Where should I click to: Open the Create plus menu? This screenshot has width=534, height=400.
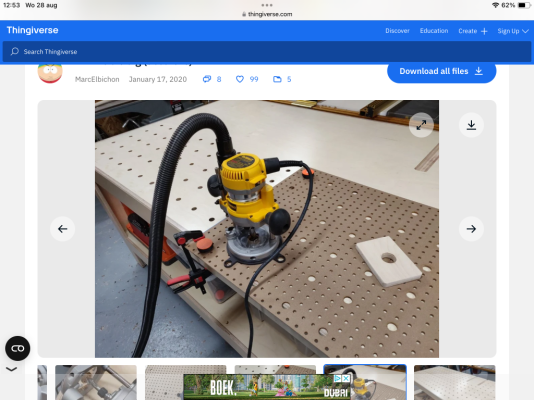[473, 31]
